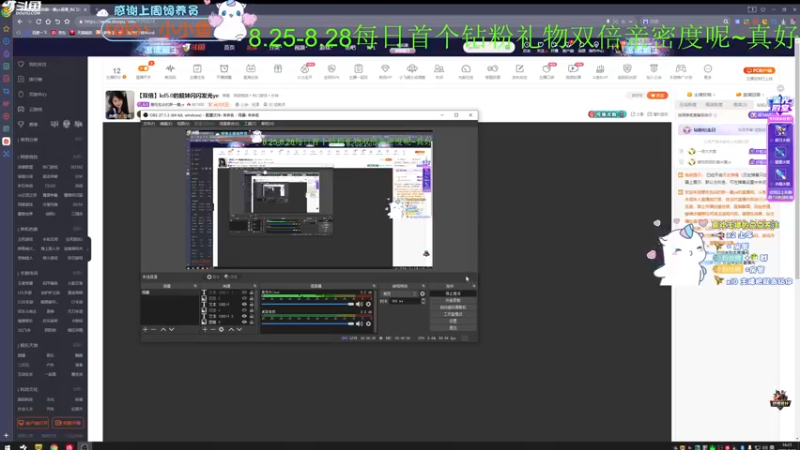Open the Windows Start button
The height and width of the screenshot is (450, 800).
pos(7,446)
